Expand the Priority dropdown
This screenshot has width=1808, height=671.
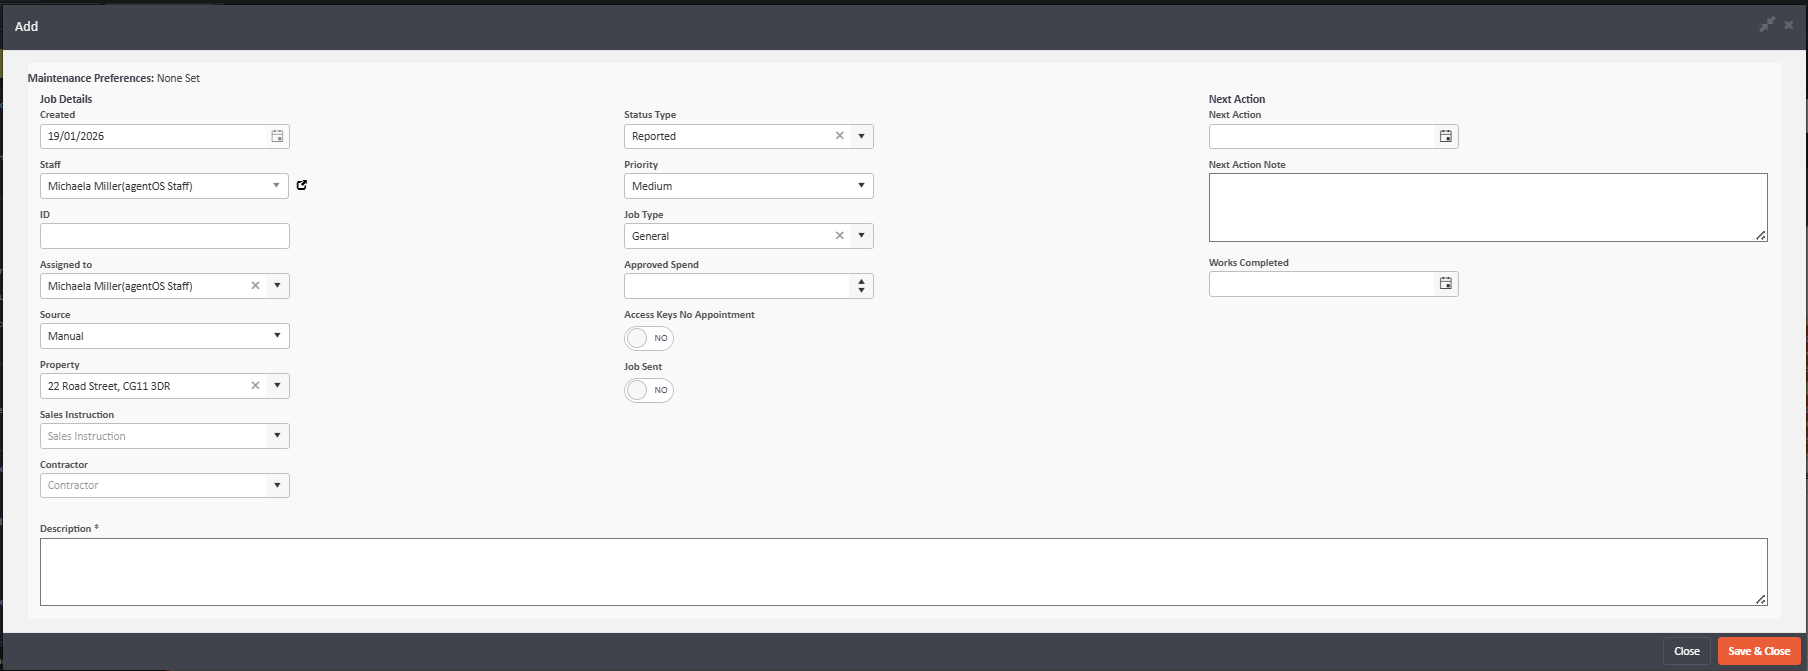pyautogui.click(x=860, y=186)
